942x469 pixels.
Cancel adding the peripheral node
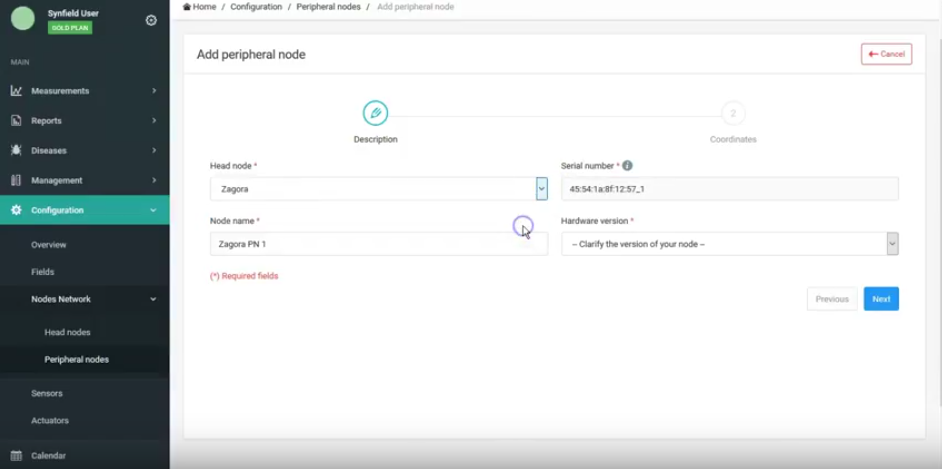(886, 54)
